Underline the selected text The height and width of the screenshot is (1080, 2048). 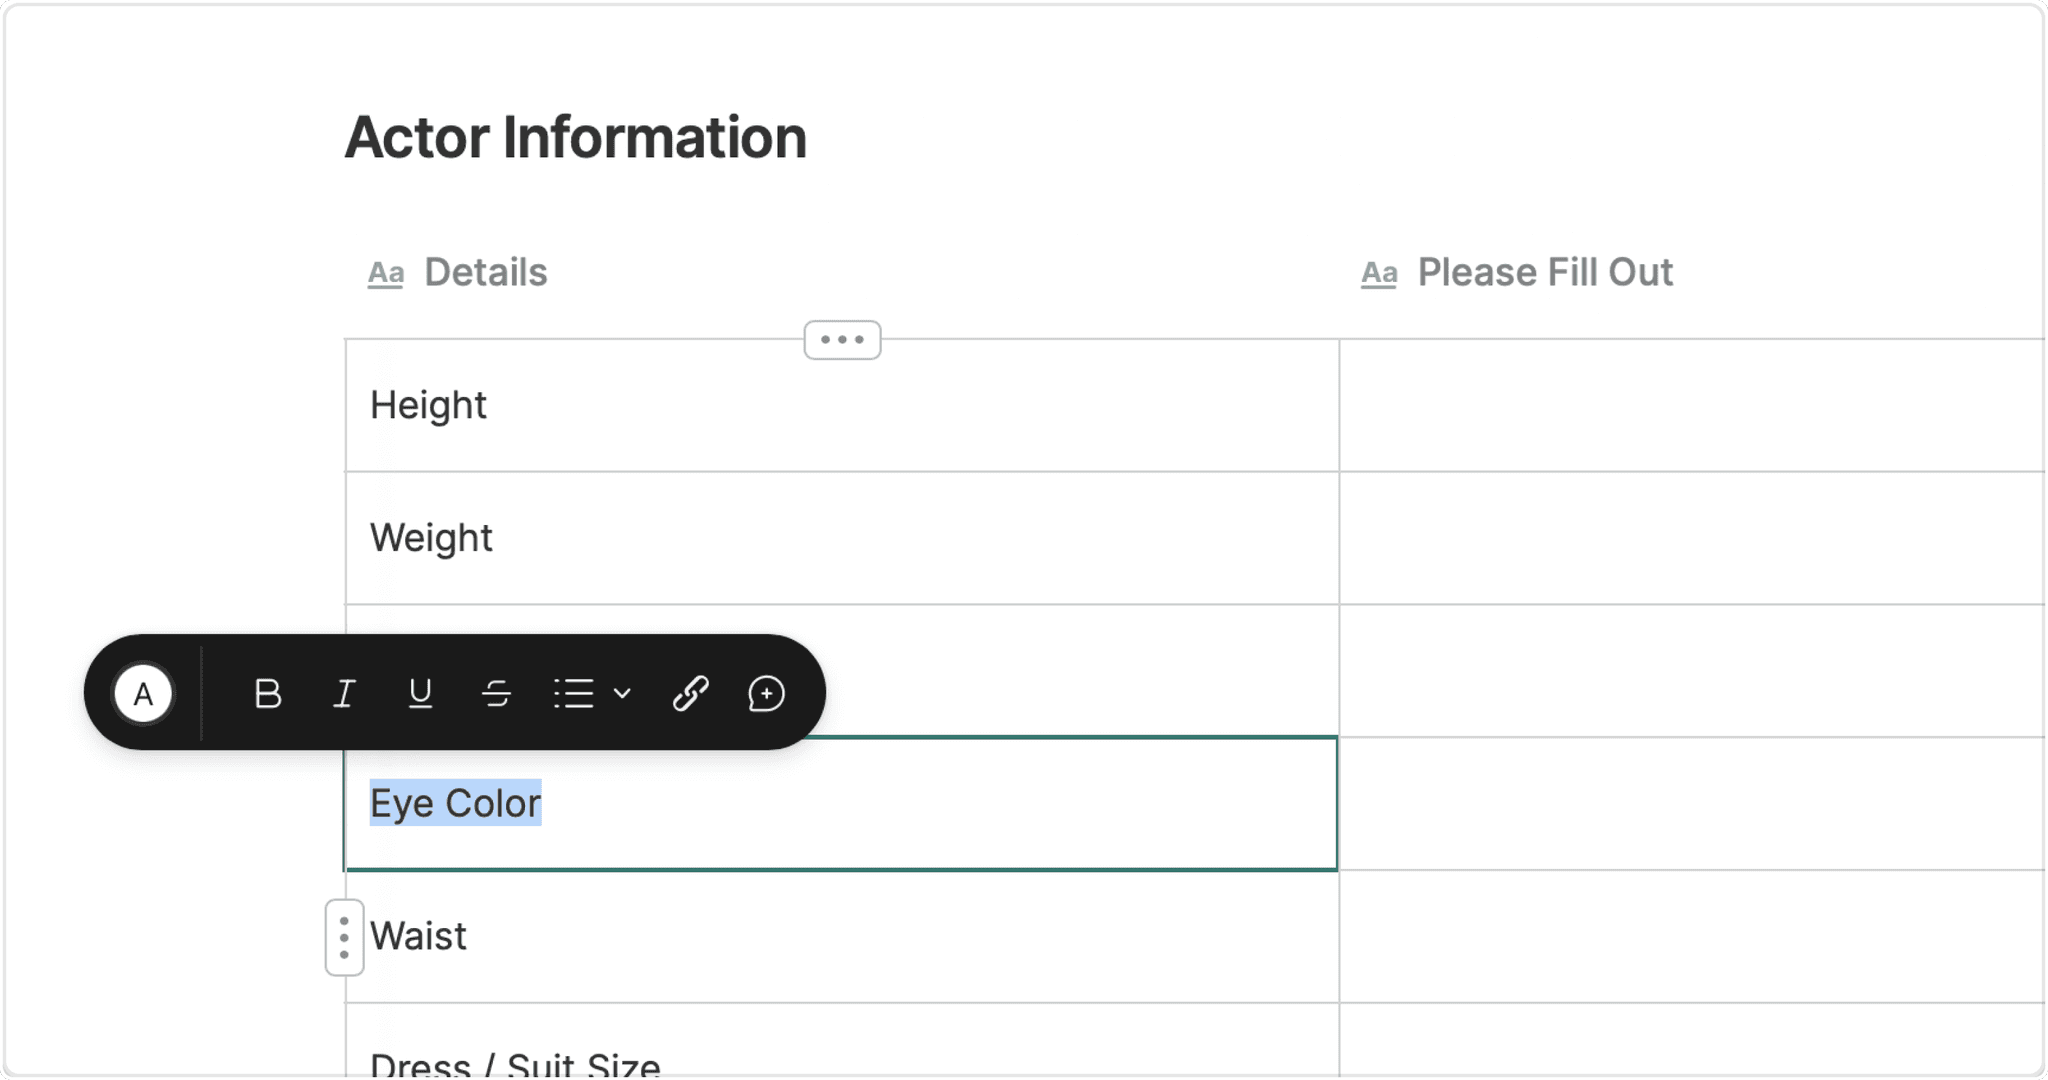[x=420, y=693]
